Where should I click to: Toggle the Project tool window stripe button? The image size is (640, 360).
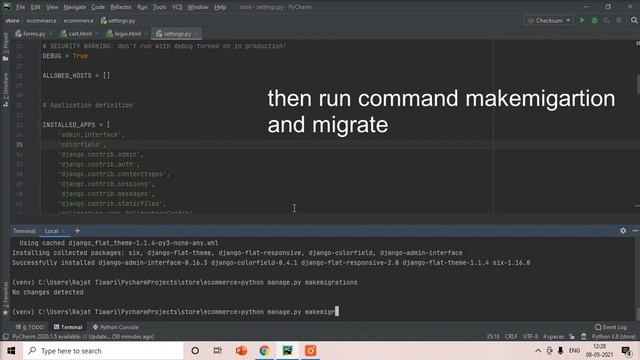point(5,47)
